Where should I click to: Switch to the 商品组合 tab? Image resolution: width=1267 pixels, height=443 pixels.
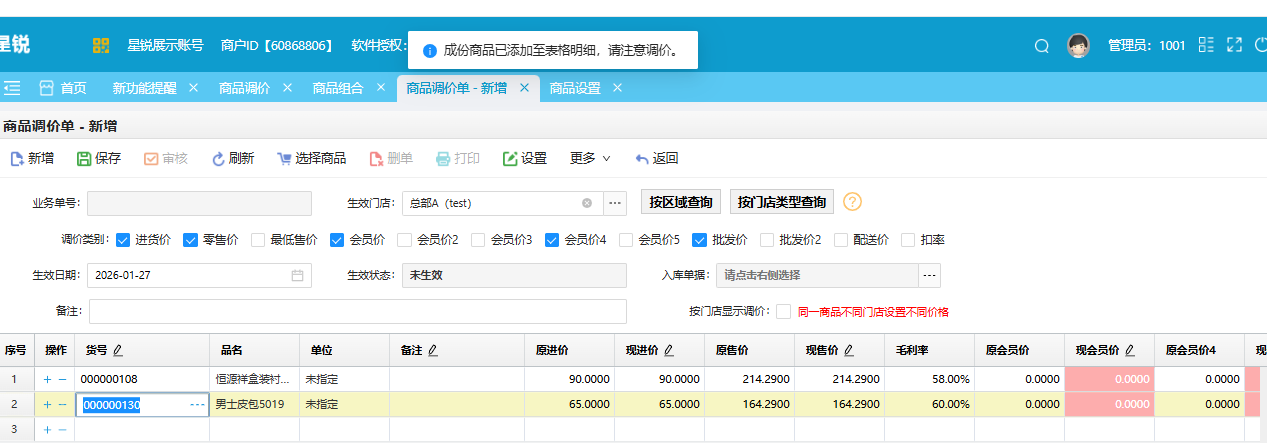(337, 88)
